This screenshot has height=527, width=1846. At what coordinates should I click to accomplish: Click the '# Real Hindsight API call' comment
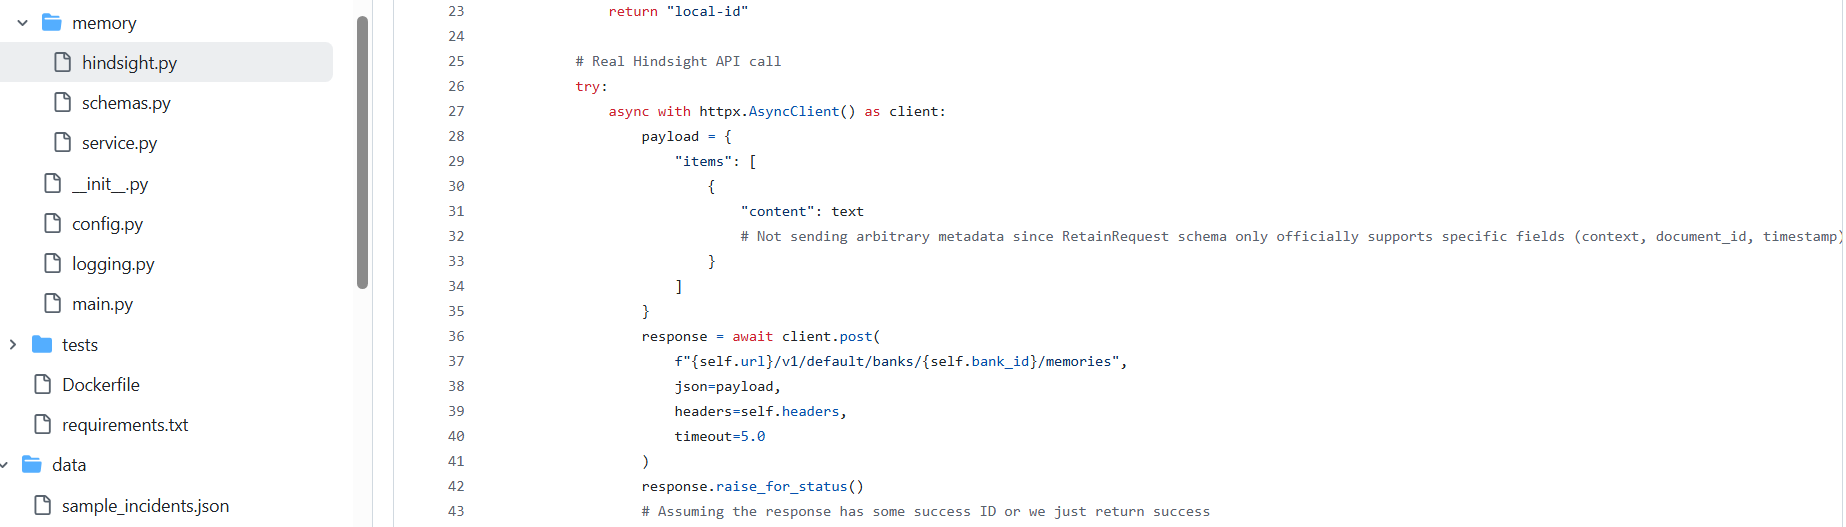678,61
